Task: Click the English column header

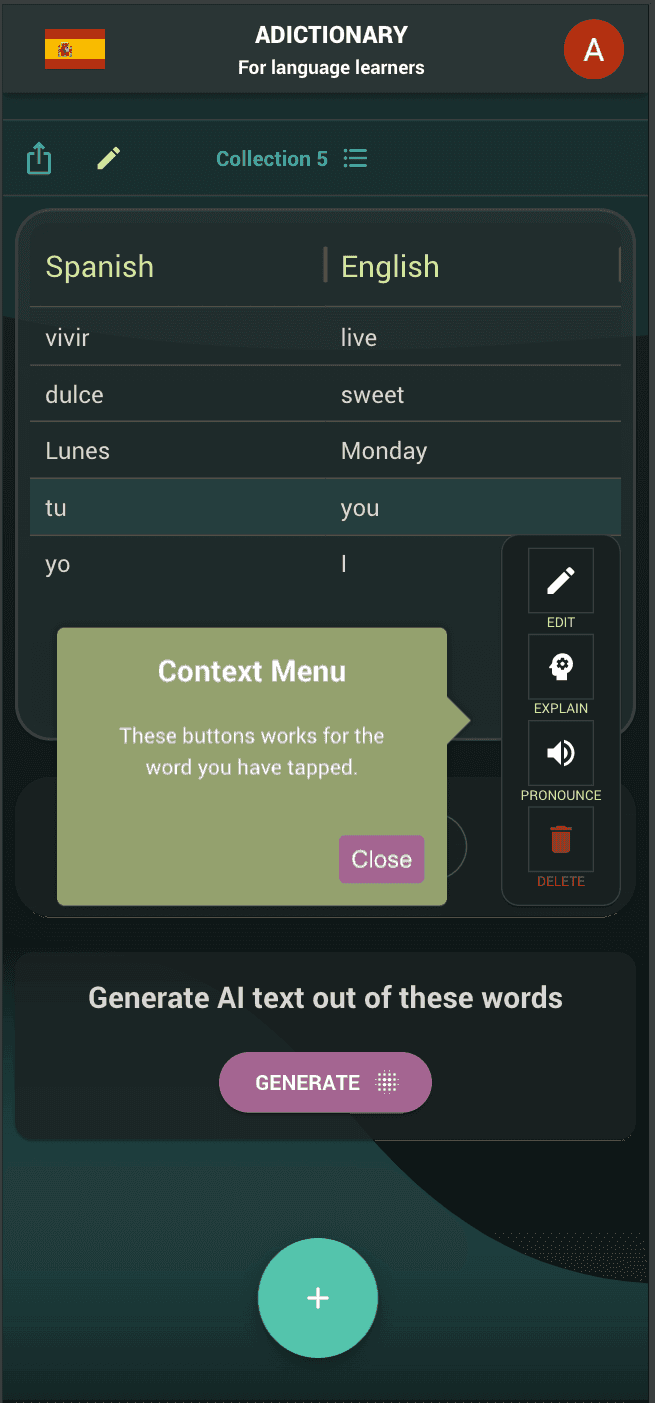Action: [390, 267]
